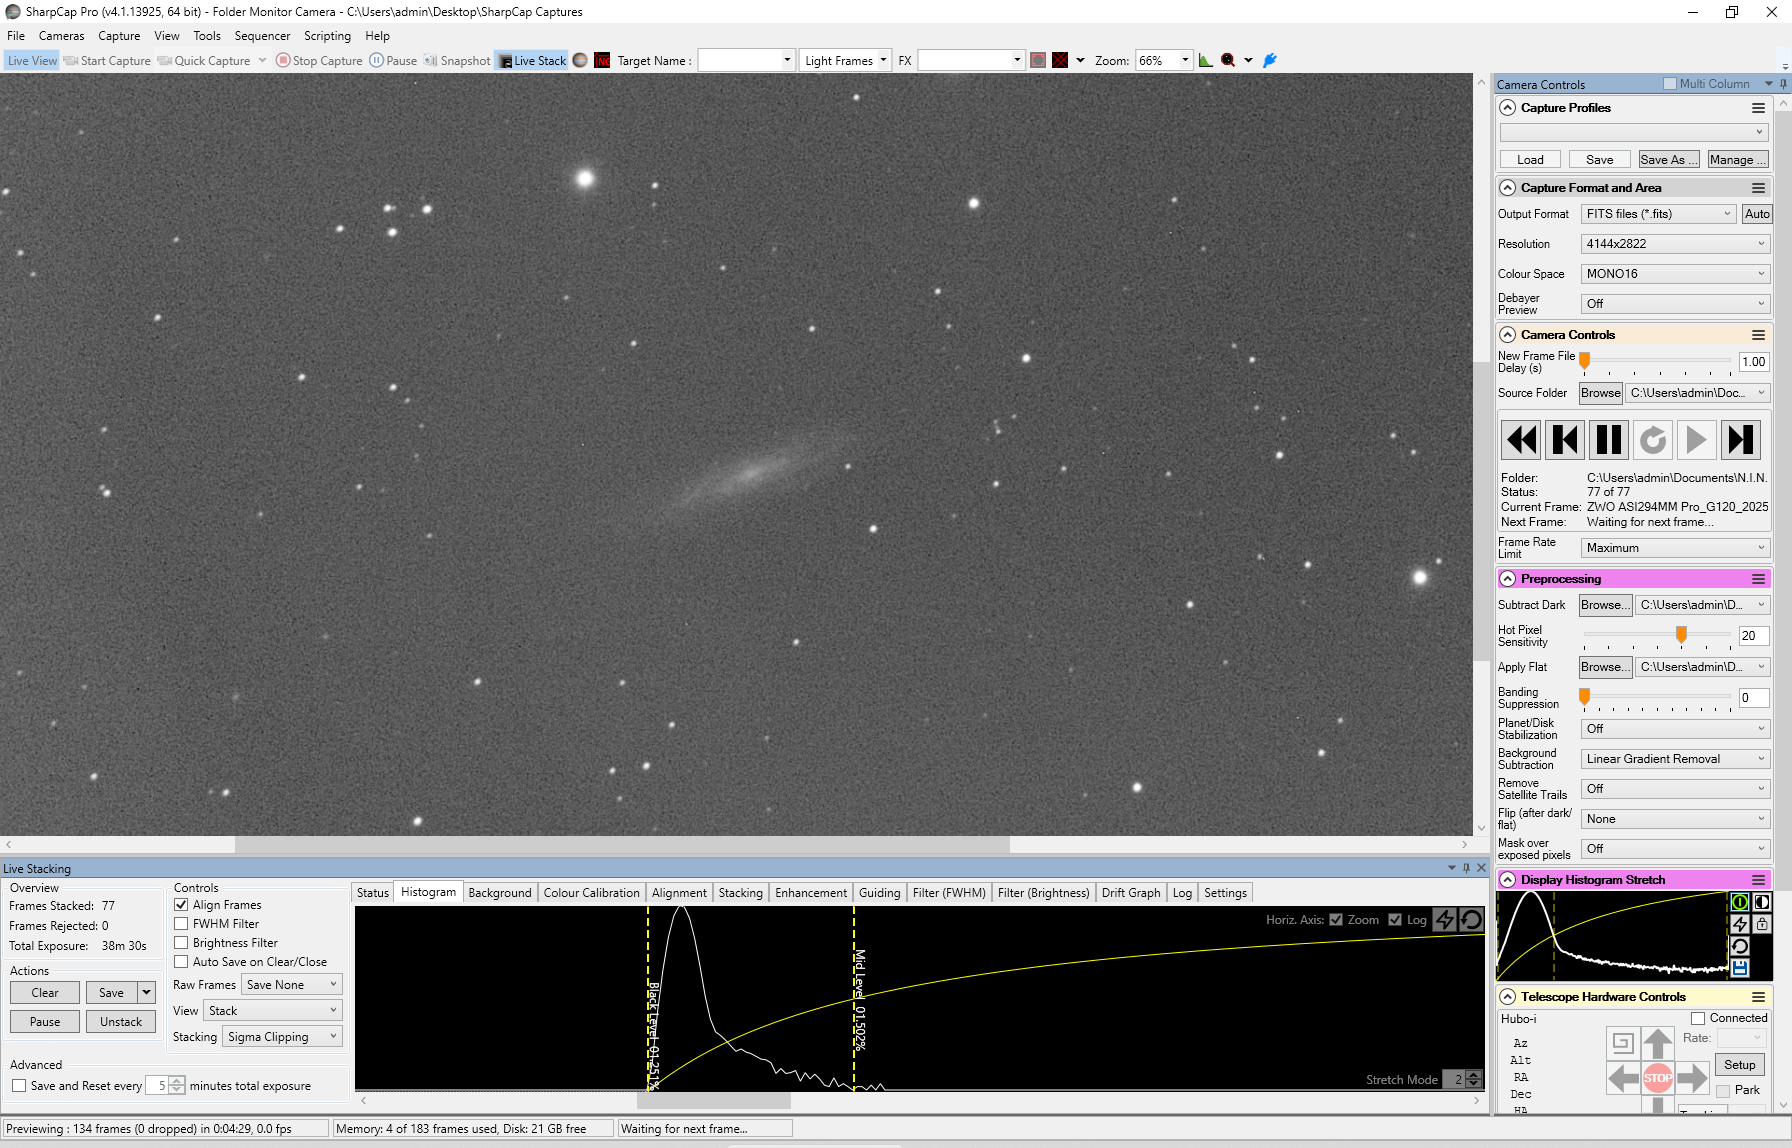
Task: Click the telescope Setup button
Action: pyautogui.click(x=1740, y=1065)
